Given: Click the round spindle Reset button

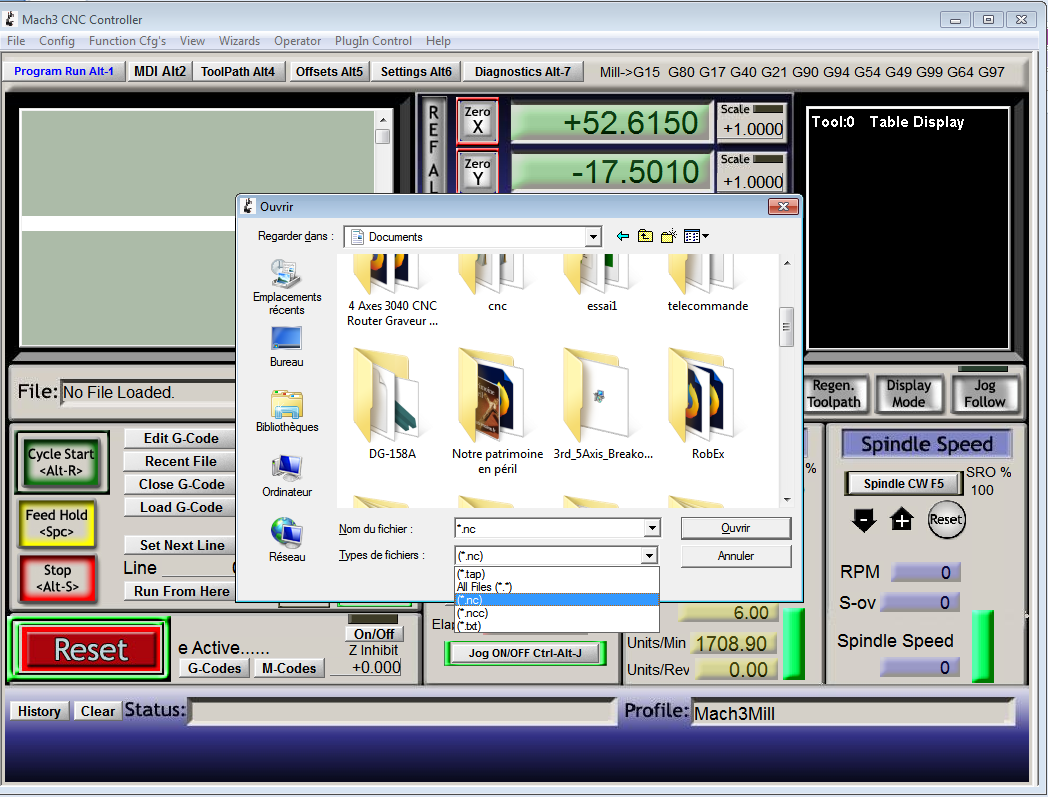Looking at the screenshot, I should click(946, 520).
